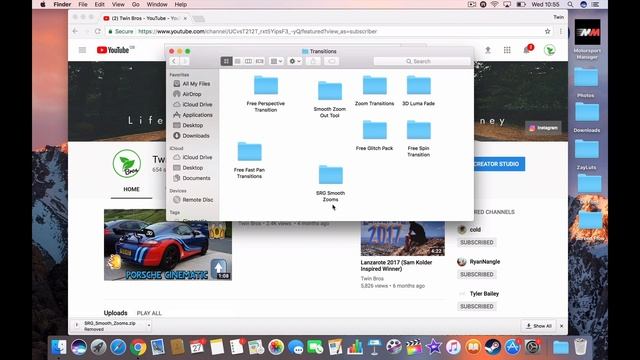Open Desktop under Favorites

coord(192,125)
